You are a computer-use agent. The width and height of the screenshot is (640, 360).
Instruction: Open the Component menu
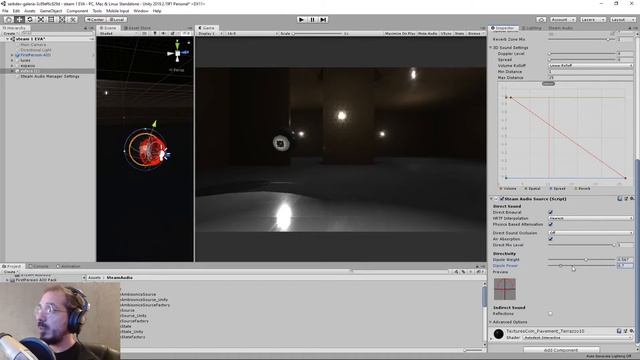pos(77,11)
